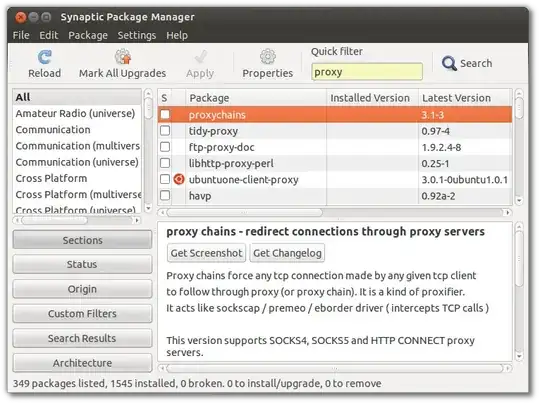
Task: Mark the tidy-proxy checkbox
Action: (x=165, y=131)
